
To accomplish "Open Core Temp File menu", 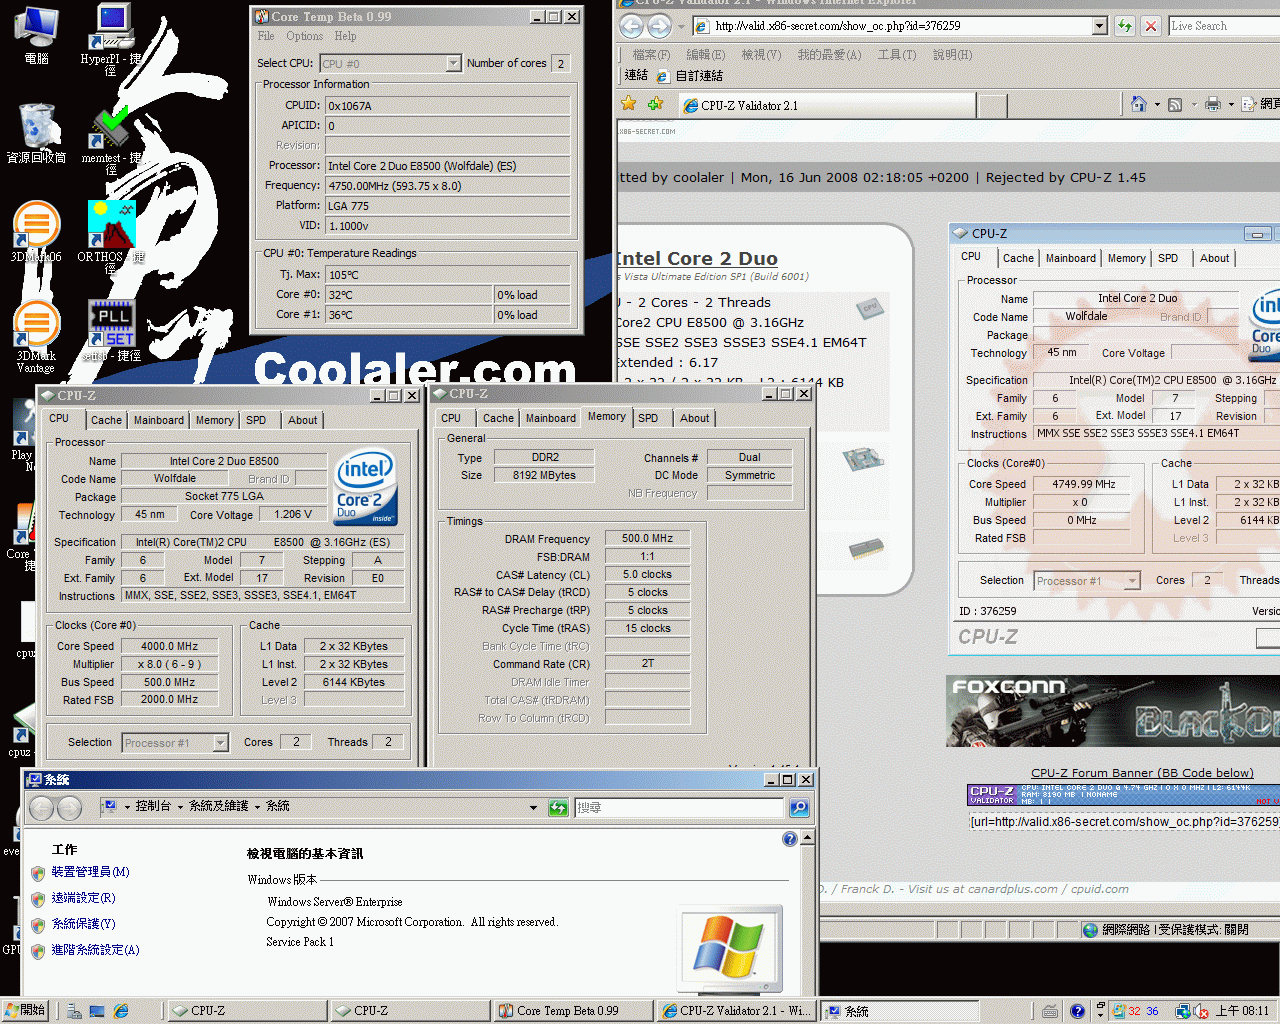I will [266, 36].
